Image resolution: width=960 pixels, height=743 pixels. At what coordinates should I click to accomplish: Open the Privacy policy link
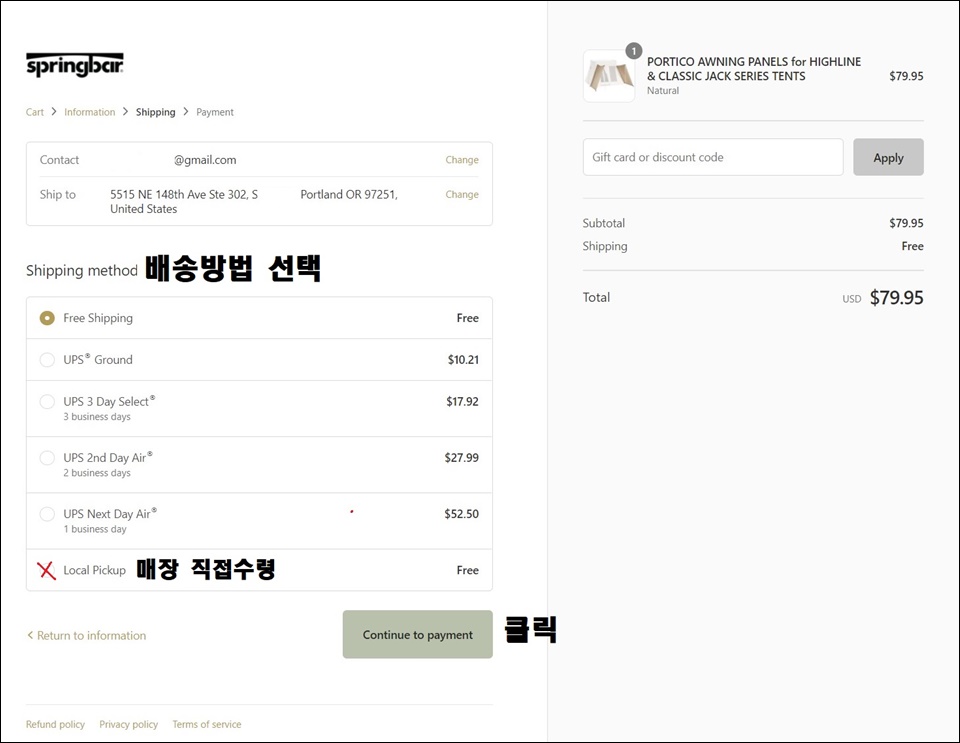(129, 724)
